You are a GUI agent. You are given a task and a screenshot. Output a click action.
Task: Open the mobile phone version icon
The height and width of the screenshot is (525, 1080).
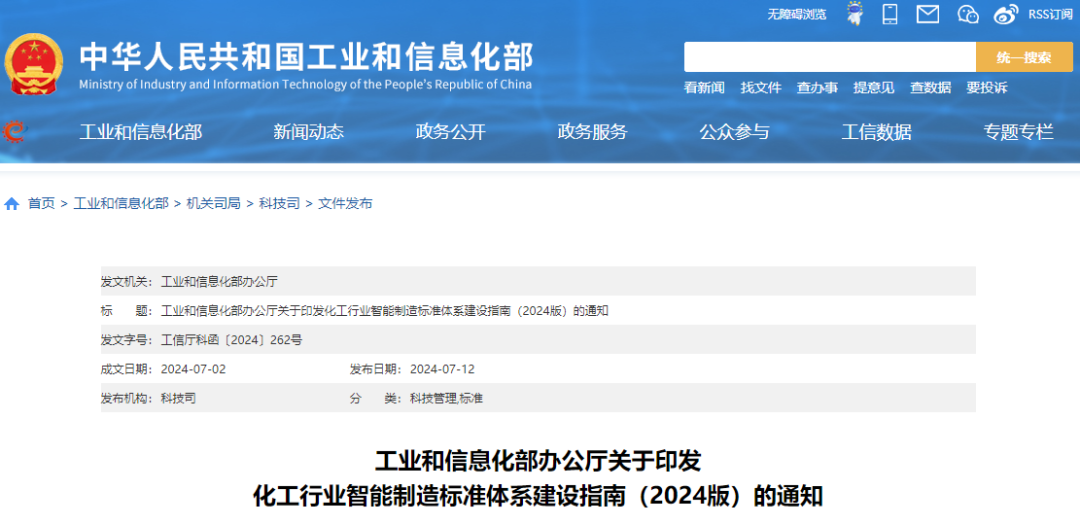[x=890, y=13]
